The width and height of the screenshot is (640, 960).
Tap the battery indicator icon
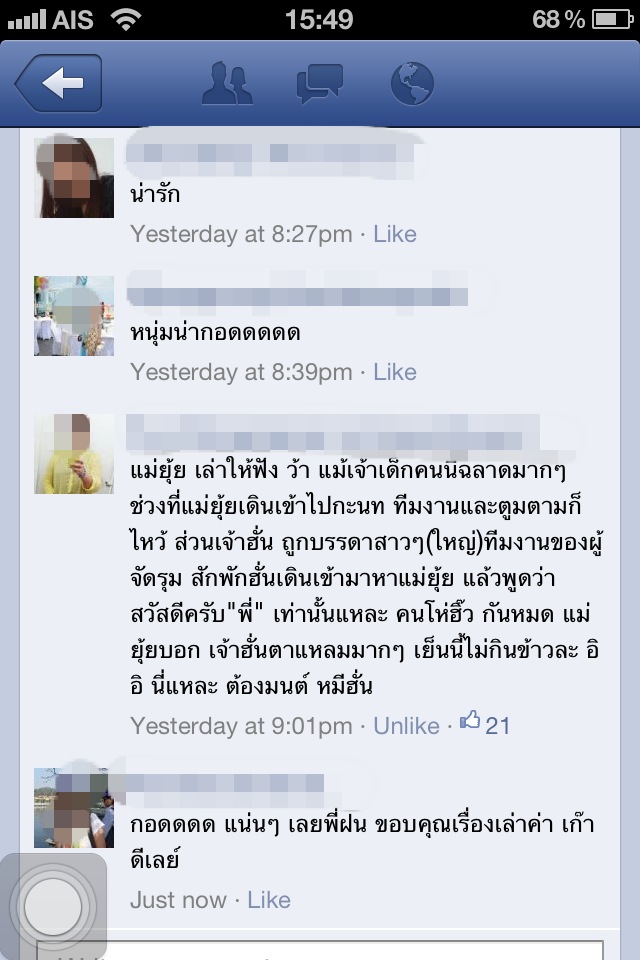612,20
